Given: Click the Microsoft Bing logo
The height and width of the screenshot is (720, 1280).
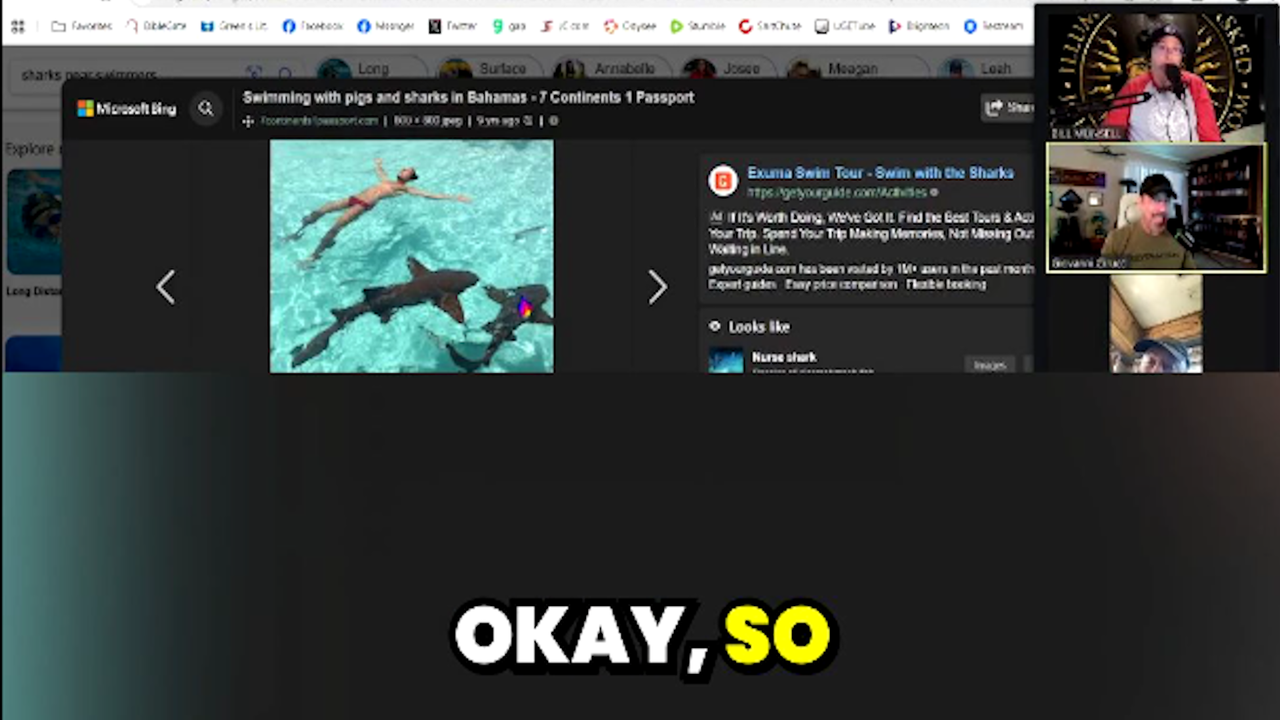Looking at the screenshot, I should click(x=127, y=109).
